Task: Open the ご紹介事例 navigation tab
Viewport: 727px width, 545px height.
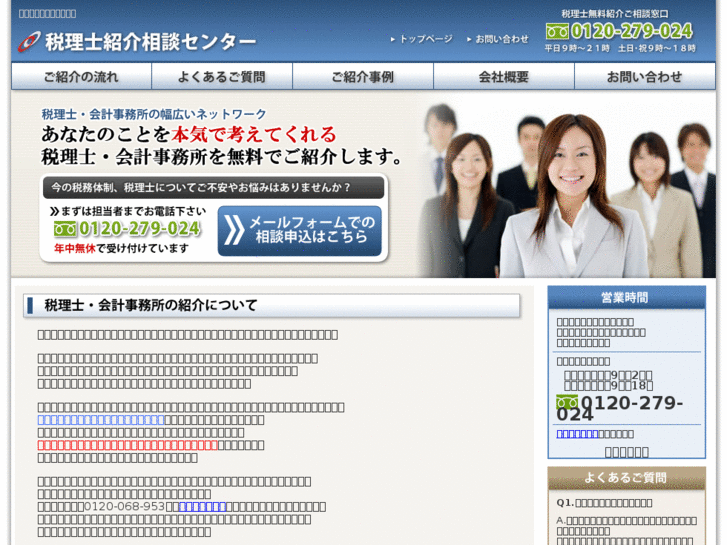Action: (363, 77)
